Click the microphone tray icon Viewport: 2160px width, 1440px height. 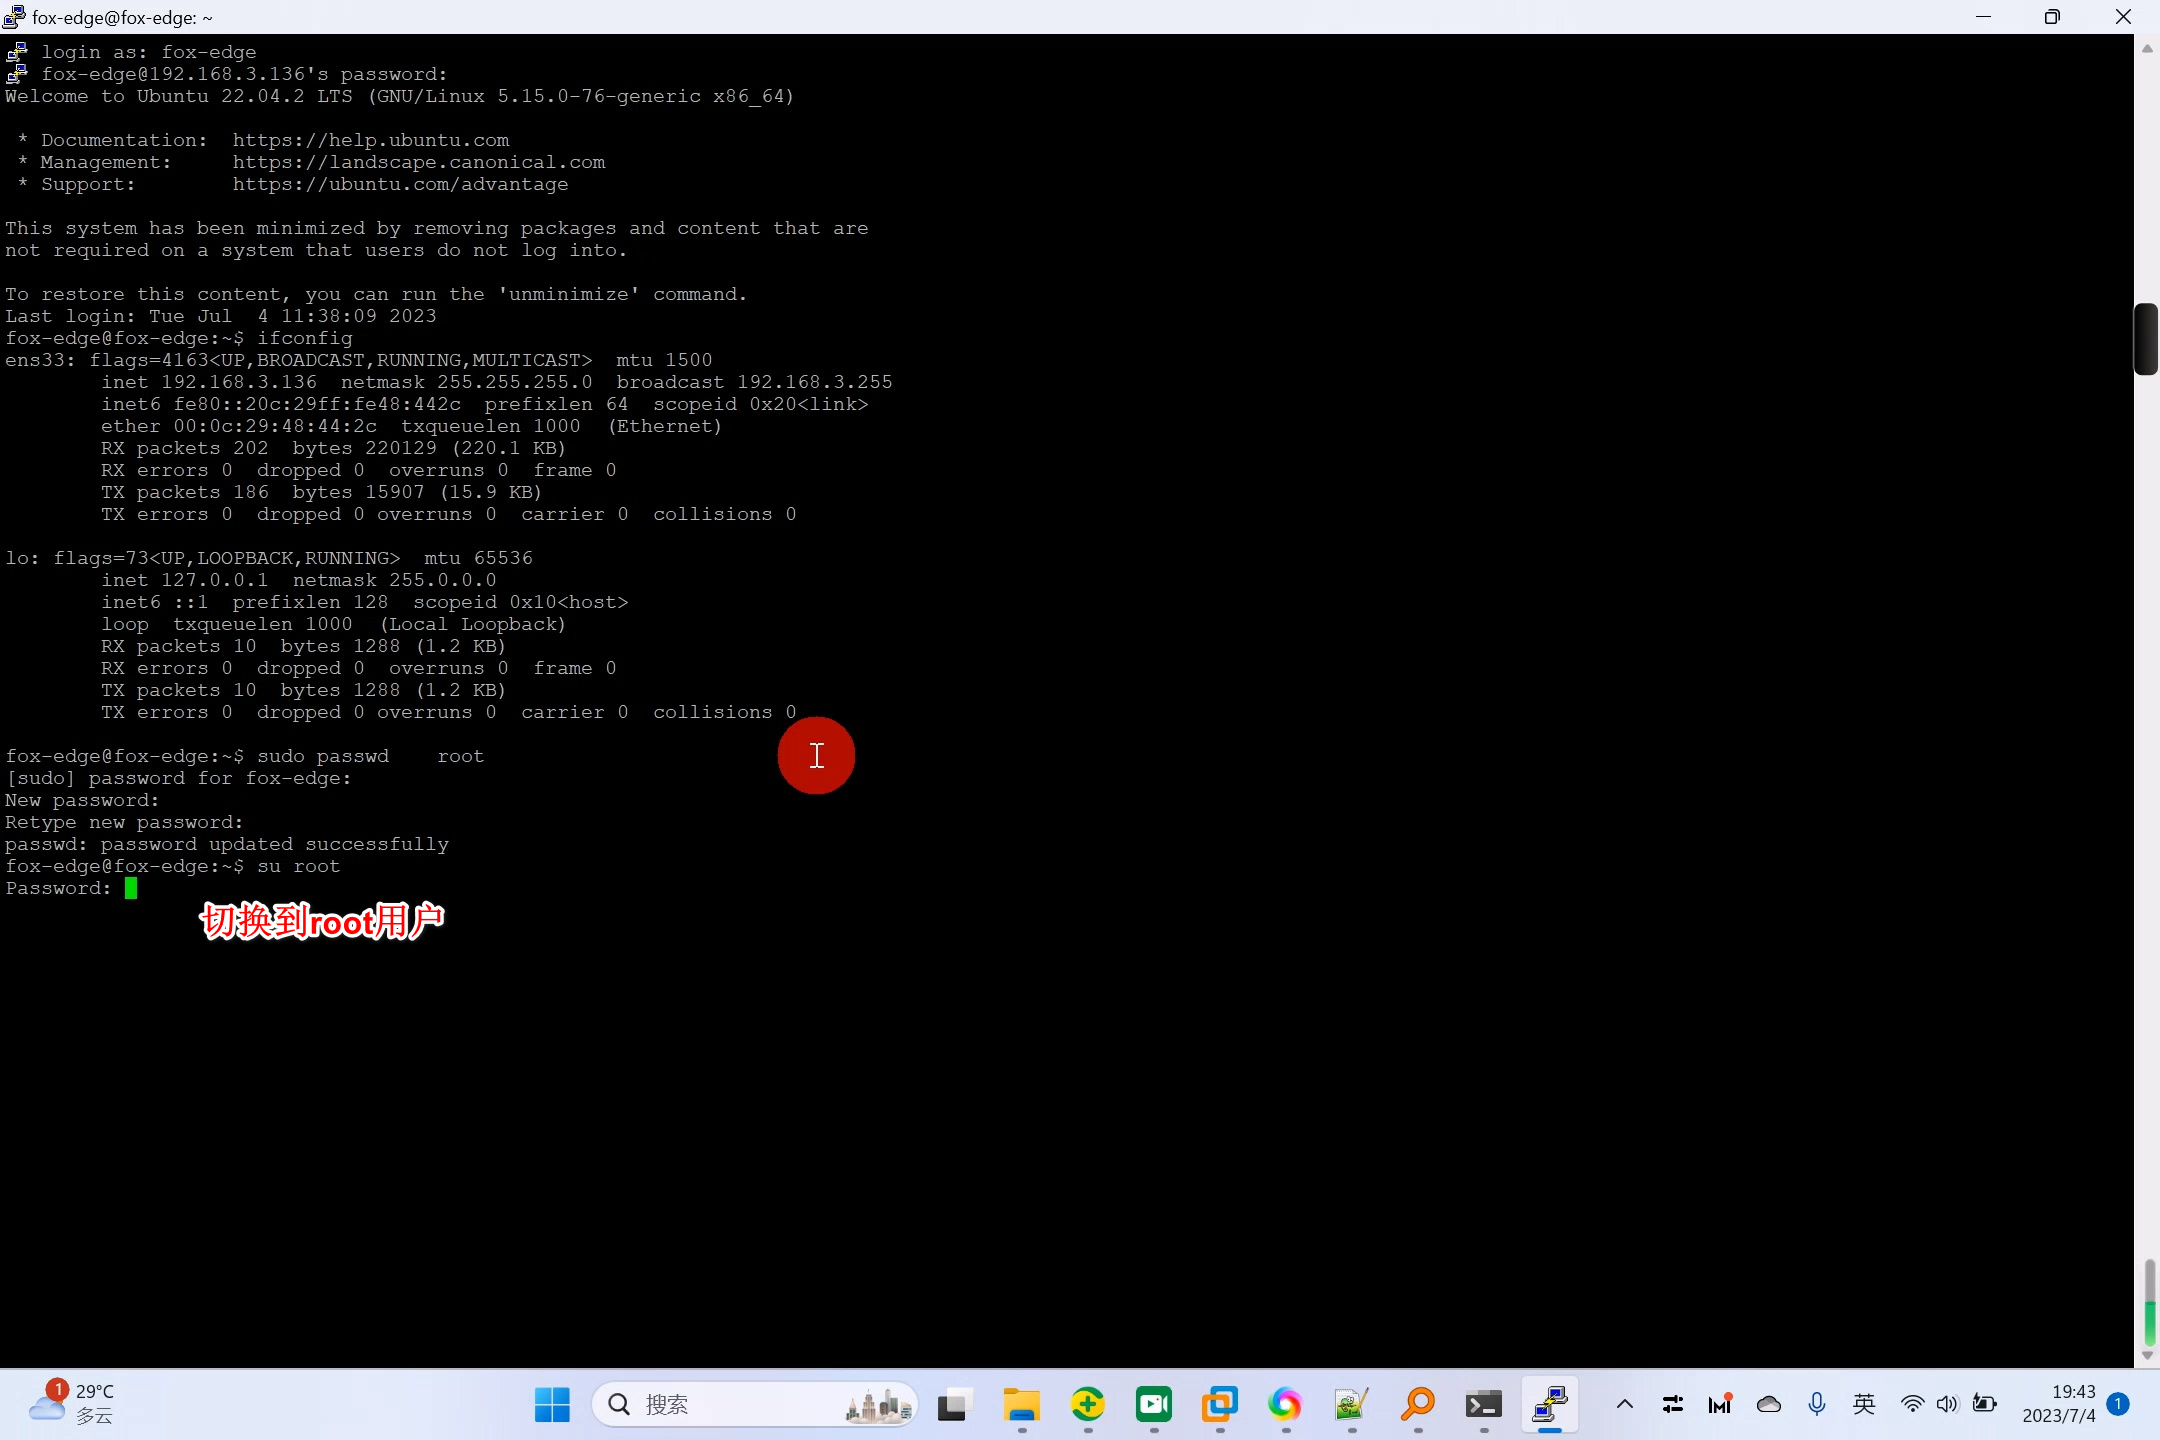[x=1817, y=1404]
